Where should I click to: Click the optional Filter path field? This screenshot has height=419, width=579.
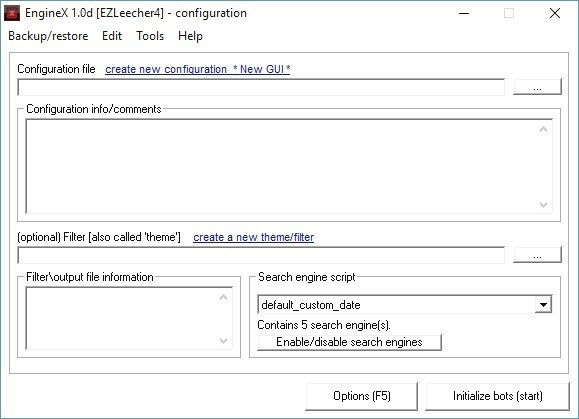click(261, 255)
